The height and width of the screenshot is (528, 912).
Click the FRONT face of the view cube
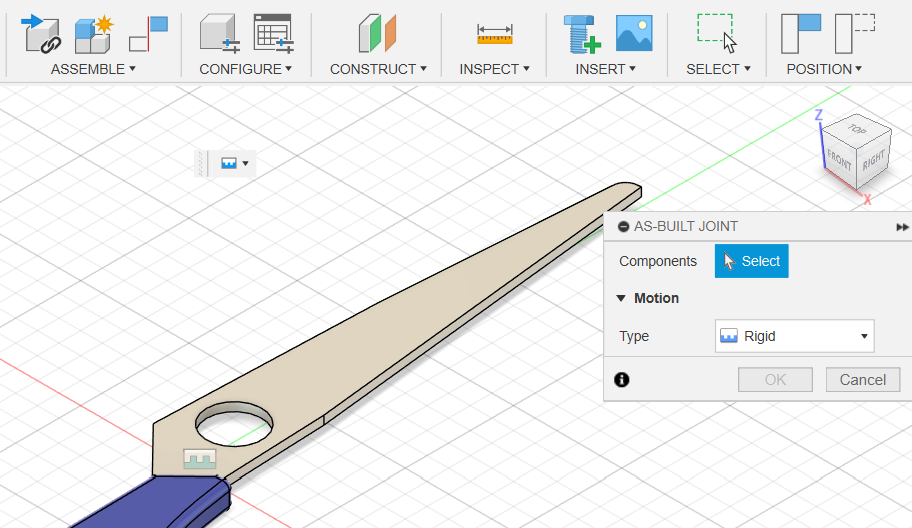pos(839,158)
